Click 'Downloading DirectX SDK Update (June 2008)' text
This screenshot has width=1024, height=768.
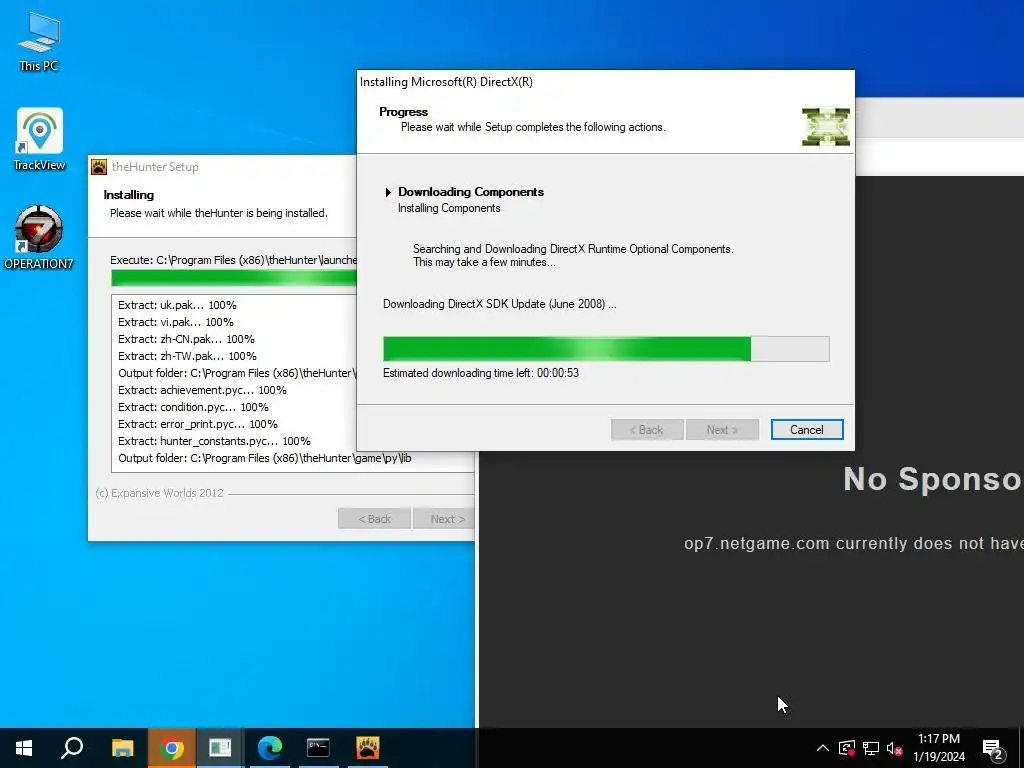click(500, 304)
